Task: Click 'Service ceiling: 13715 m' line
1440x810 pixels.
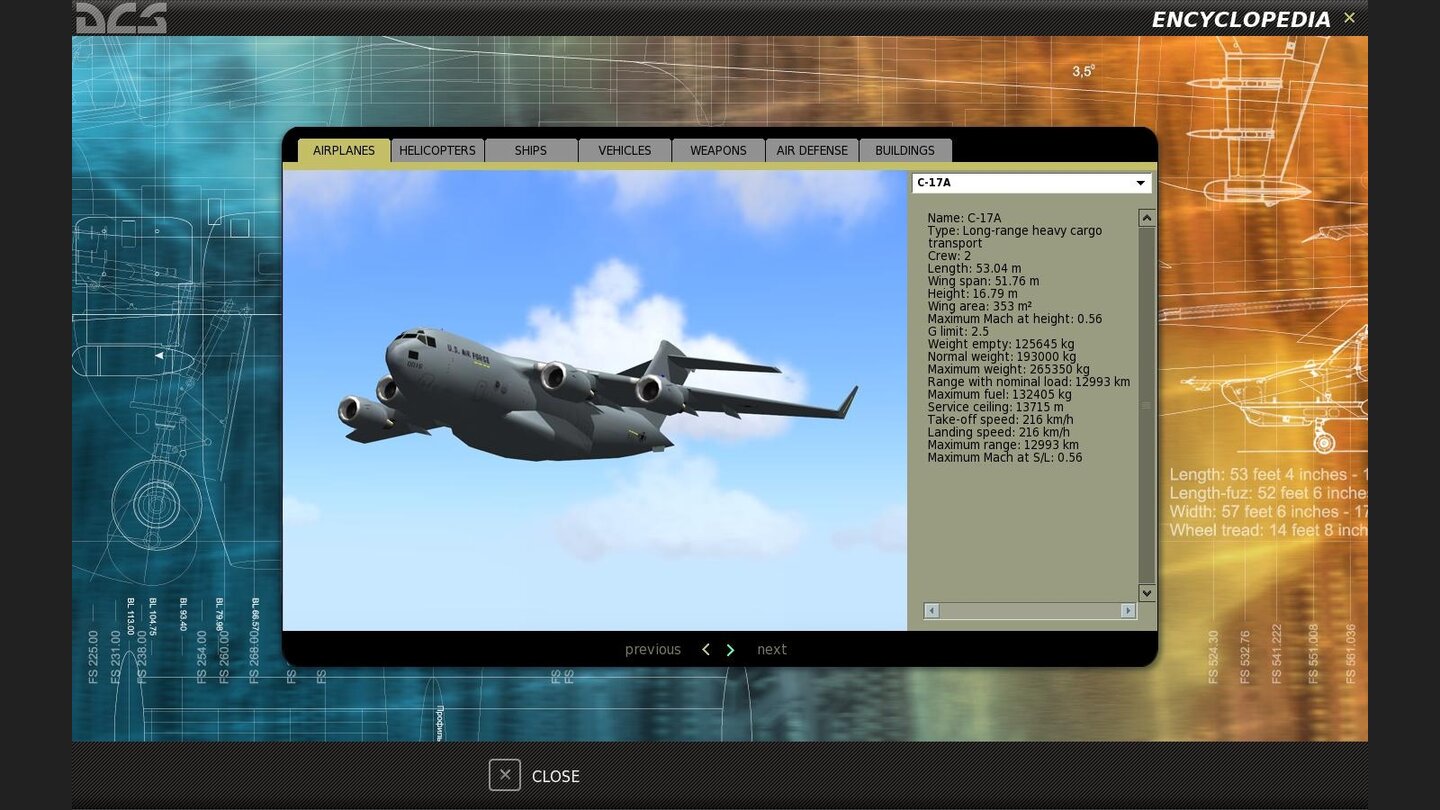Action: (x=996, y=407)
